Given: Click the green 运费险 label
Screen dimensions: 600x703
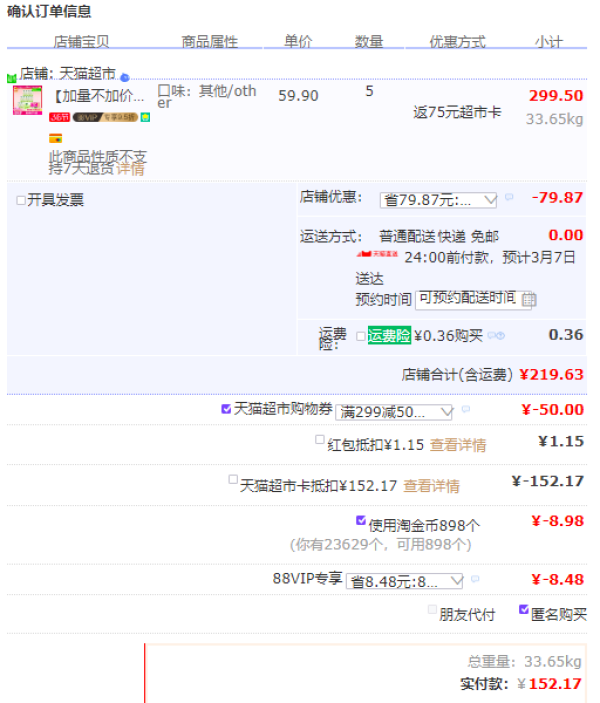Looking at the screenshot, I should tap(389, 335).
